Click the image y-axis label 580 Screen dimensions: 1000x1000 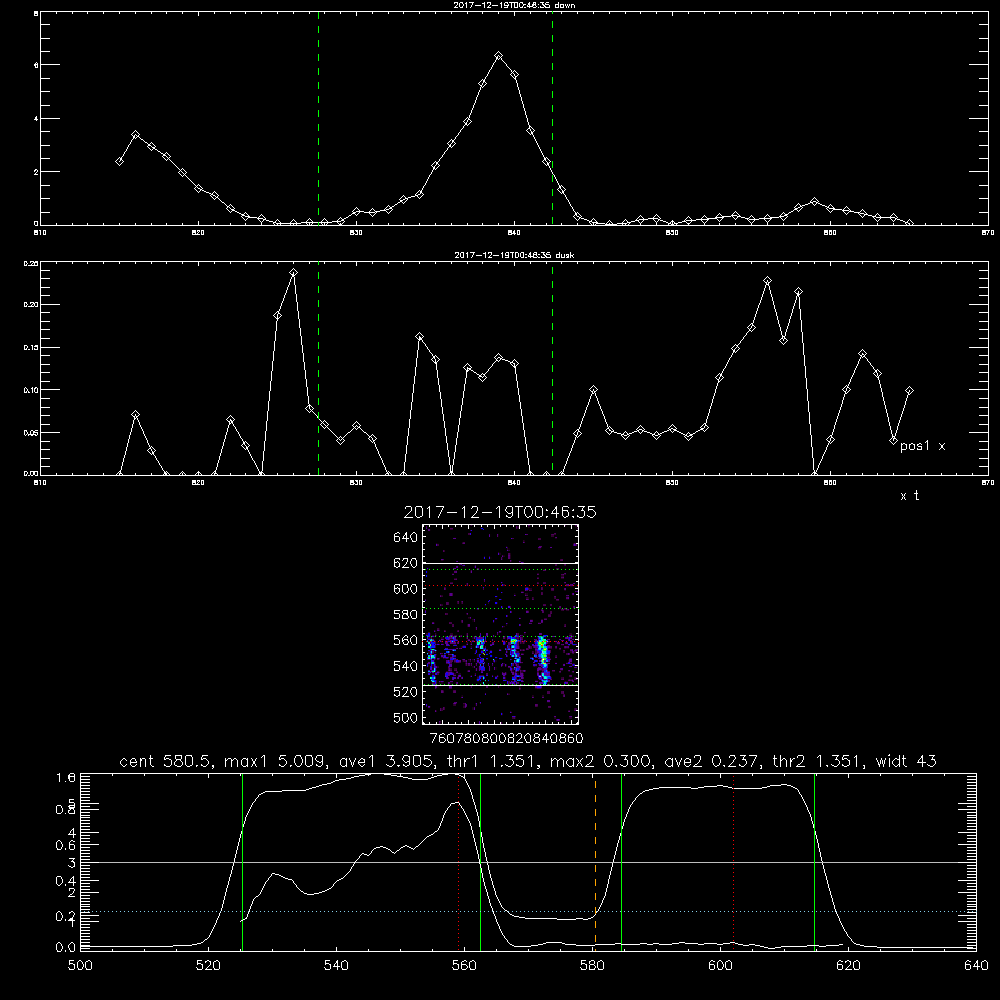tap(406, 615)
